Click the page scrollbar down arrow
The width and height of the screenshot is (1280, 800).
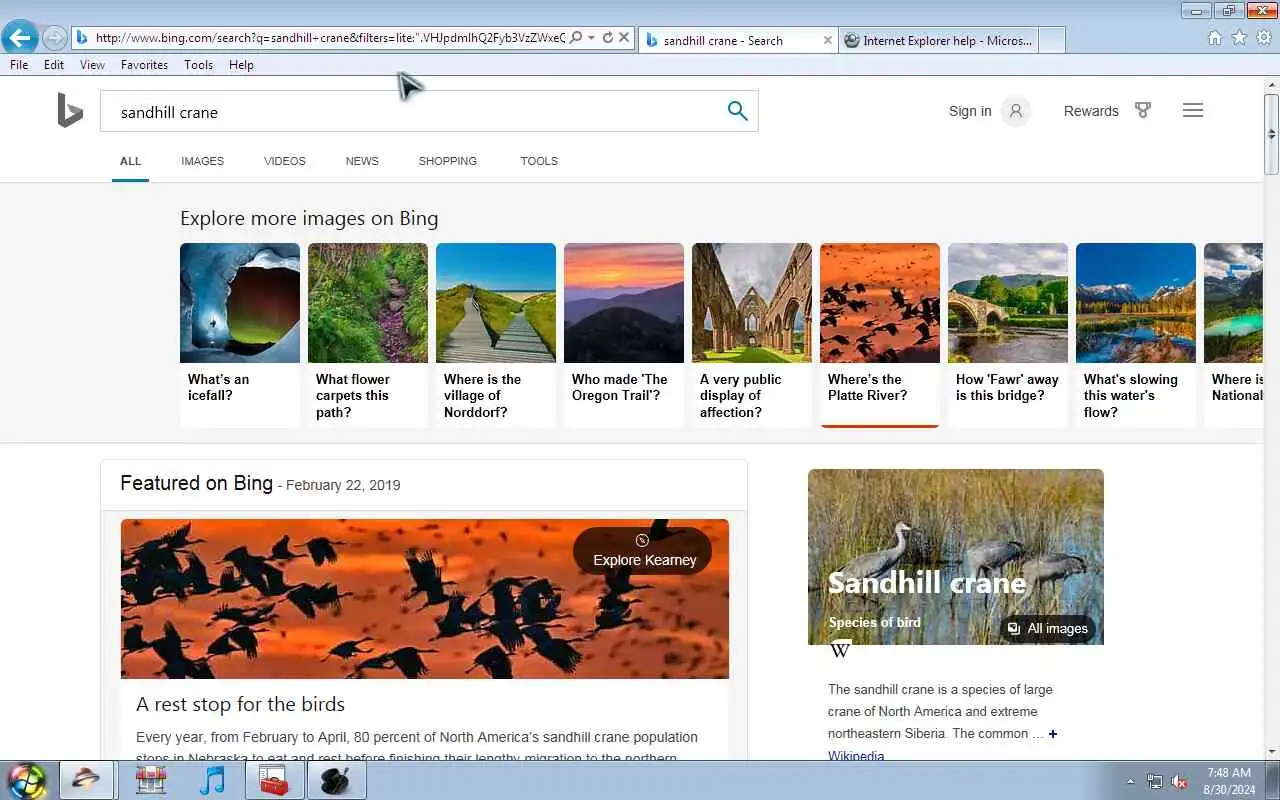tap(1271, 752)
